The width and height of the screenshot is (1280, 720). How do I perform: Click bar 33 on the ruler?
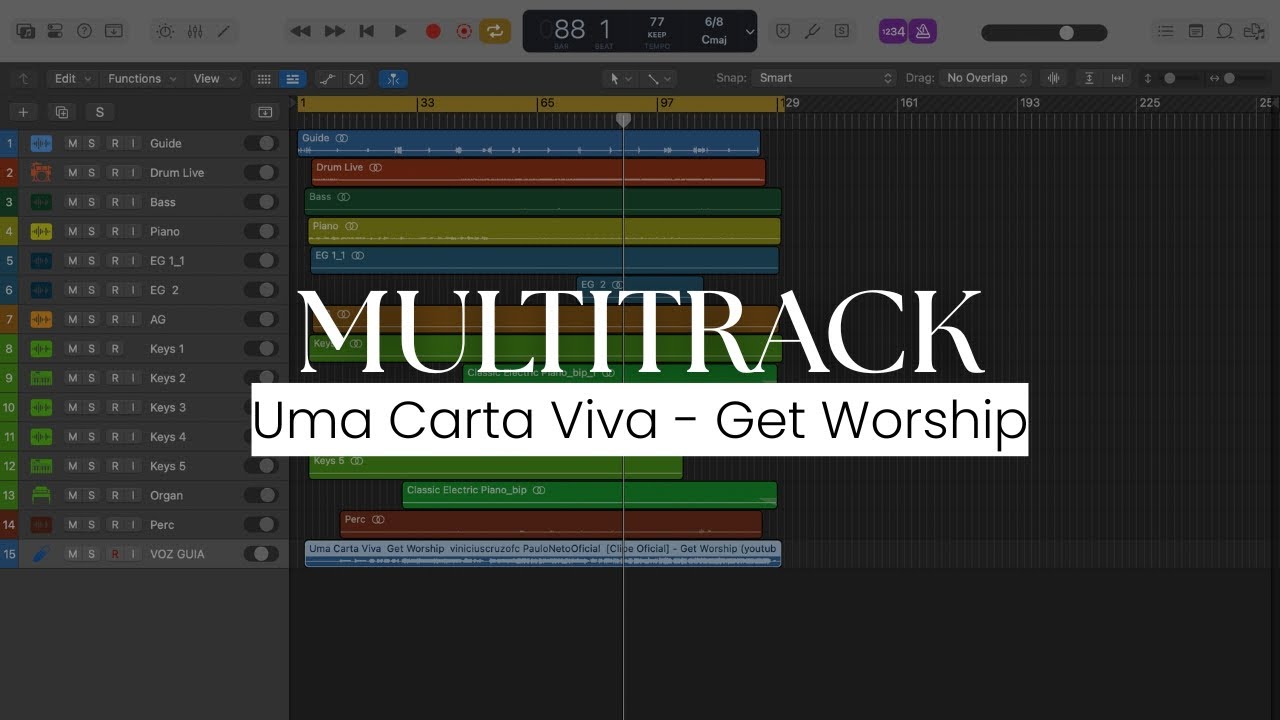click(x=427, y=103)
